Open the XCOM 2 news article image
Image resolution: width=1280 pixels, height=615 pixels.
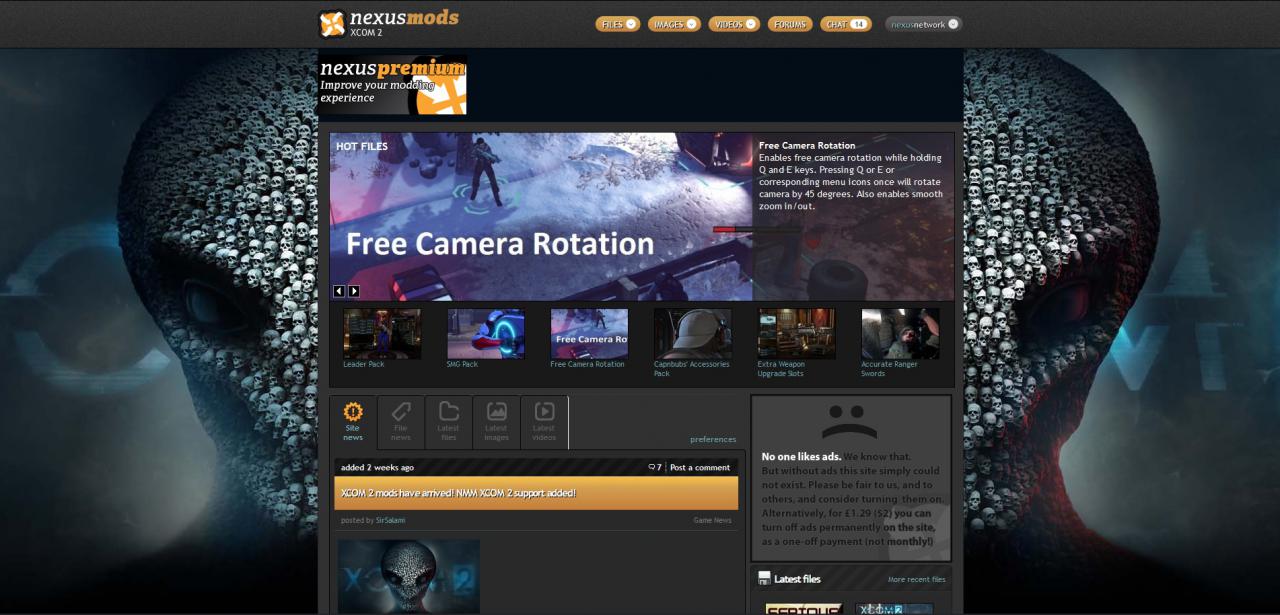click(409, 577)
